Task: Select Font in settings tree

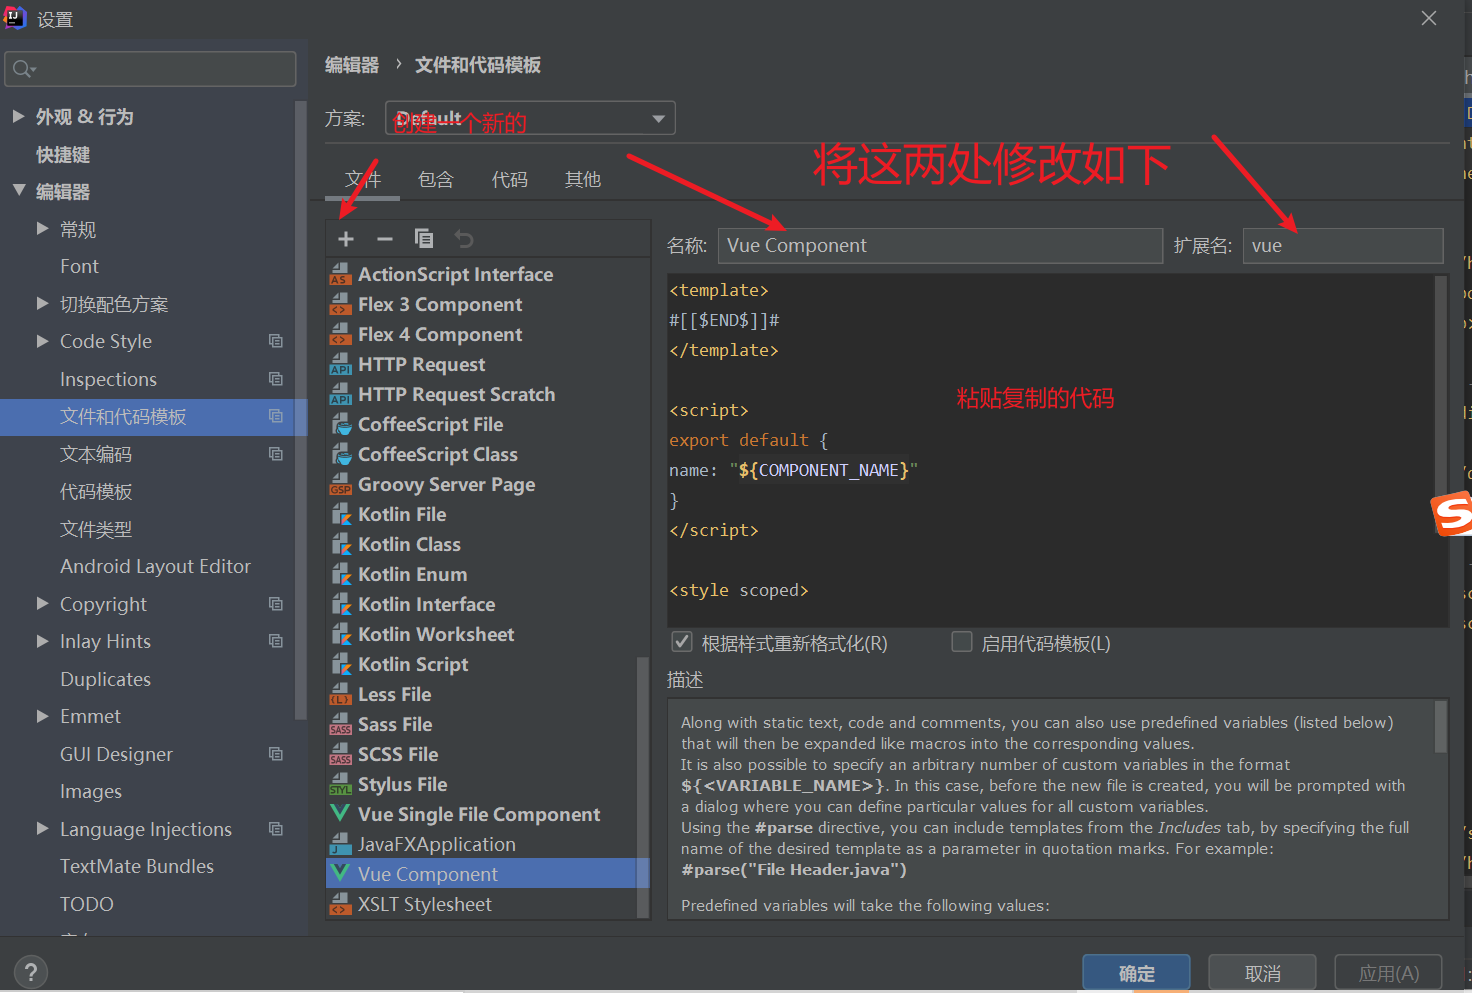Action: 79,266
